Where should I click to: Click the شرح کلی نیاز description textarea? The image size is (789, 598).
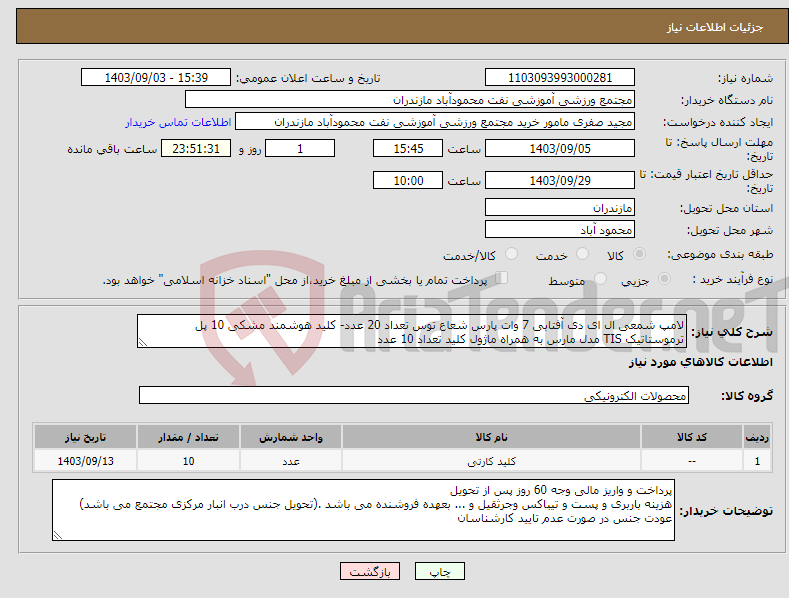(412, 331)
